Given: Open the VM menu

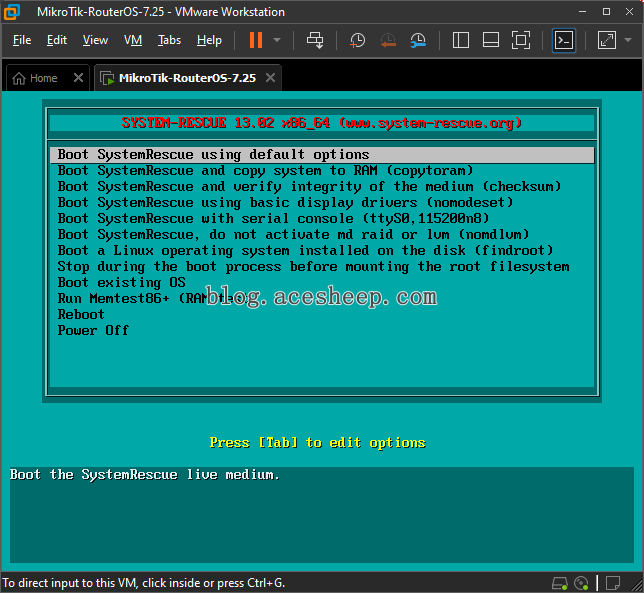Looking at the screenshot, I should point(133,40).
